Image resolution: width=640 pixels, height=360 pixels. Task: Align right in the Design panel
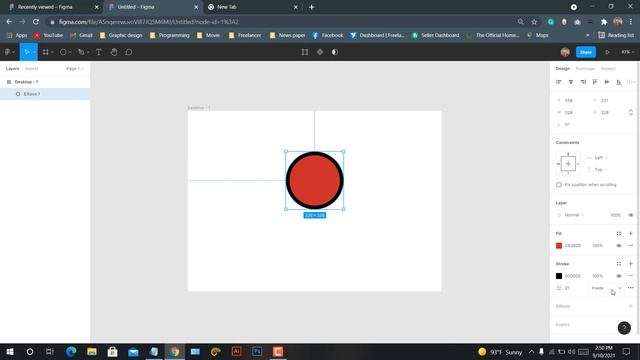point(583,82)
